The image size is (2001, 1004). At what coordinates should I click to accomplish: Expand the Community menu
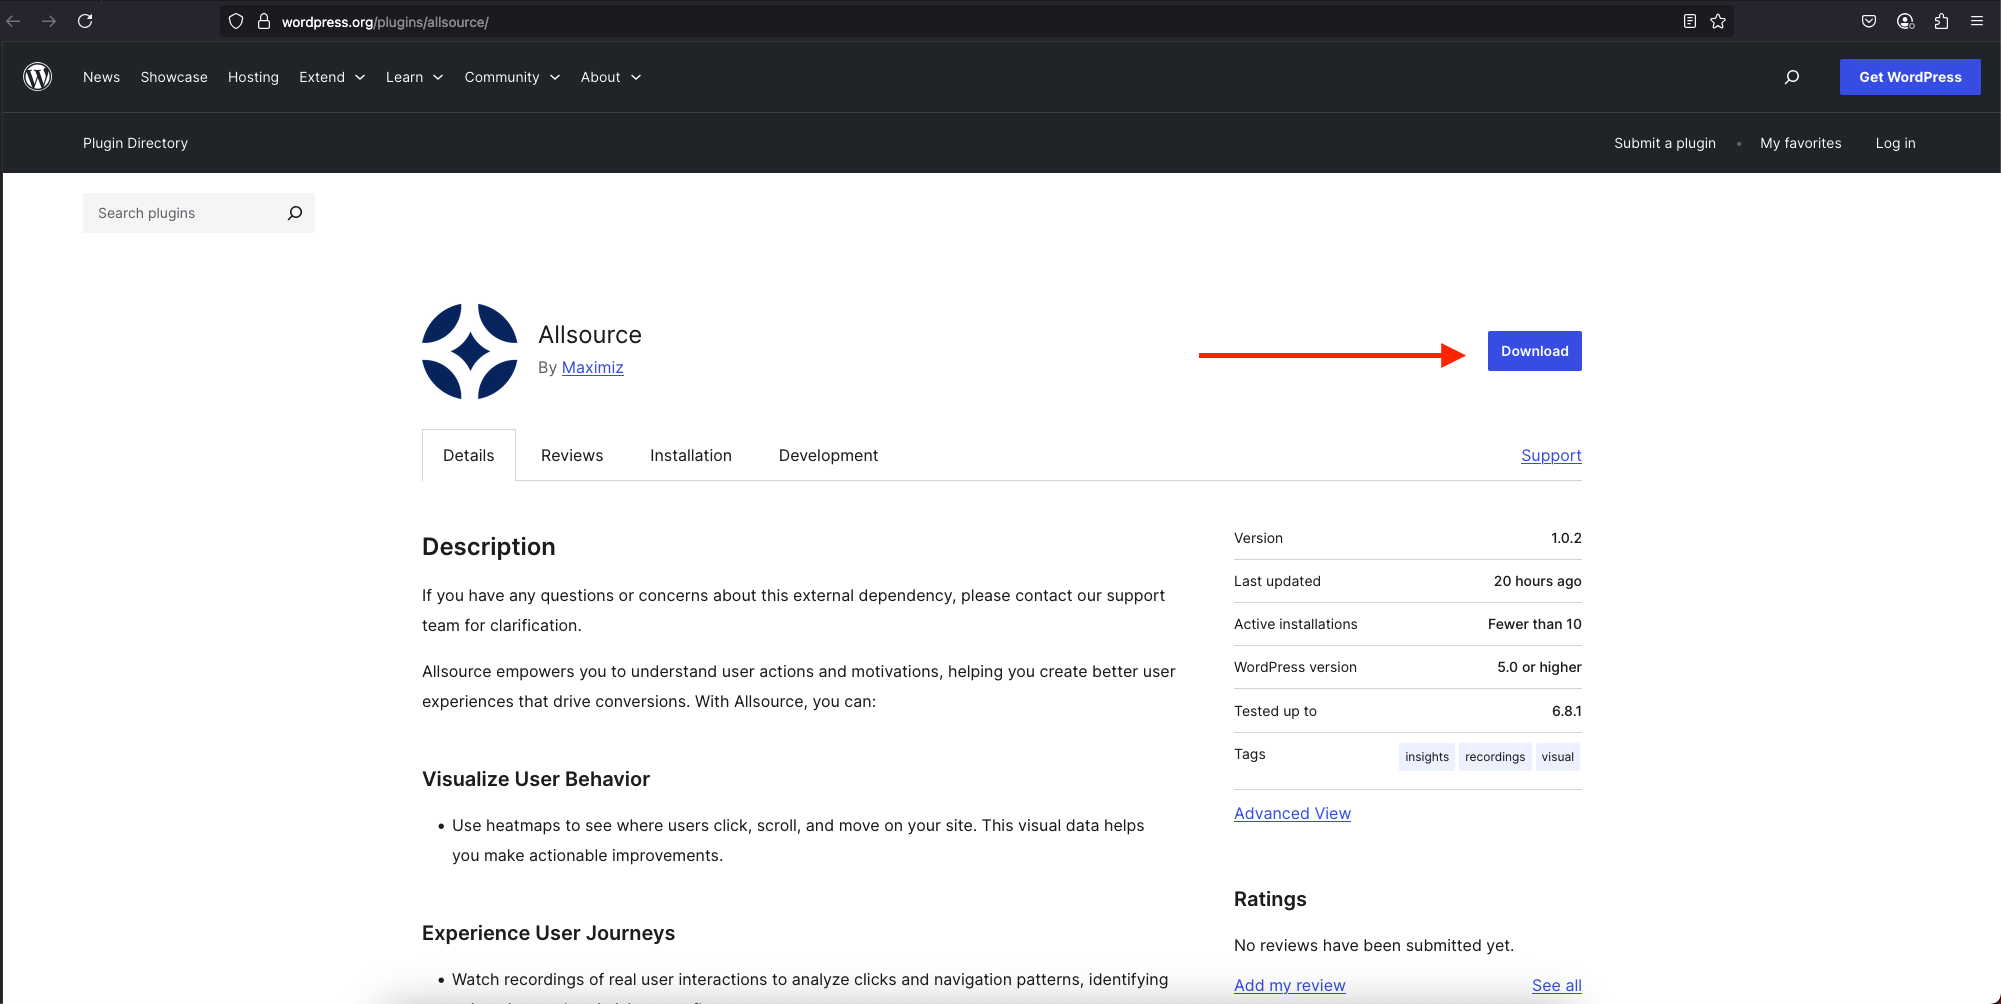512,77
